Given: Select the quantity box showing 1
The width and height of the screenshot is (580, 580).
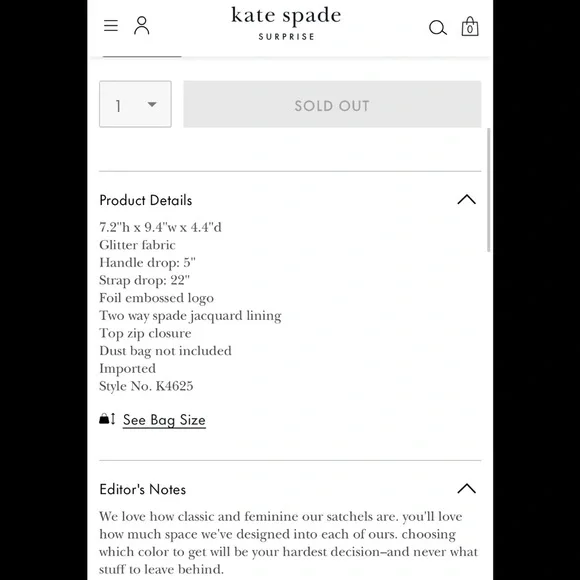Looking at the screenshot, I should click(x=135, y=104).
